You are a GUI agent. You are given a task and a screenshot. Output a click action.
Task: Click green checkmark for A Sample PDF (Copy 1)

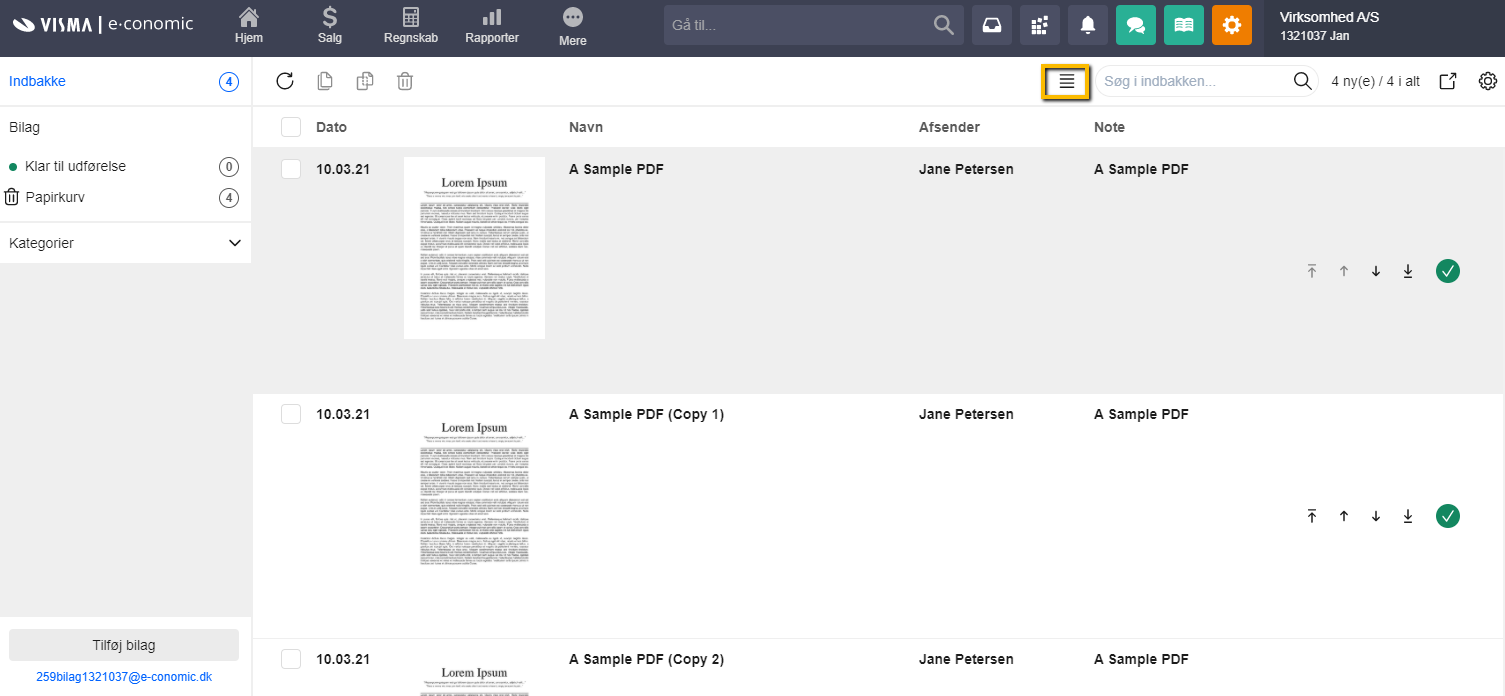[1448, 516]
